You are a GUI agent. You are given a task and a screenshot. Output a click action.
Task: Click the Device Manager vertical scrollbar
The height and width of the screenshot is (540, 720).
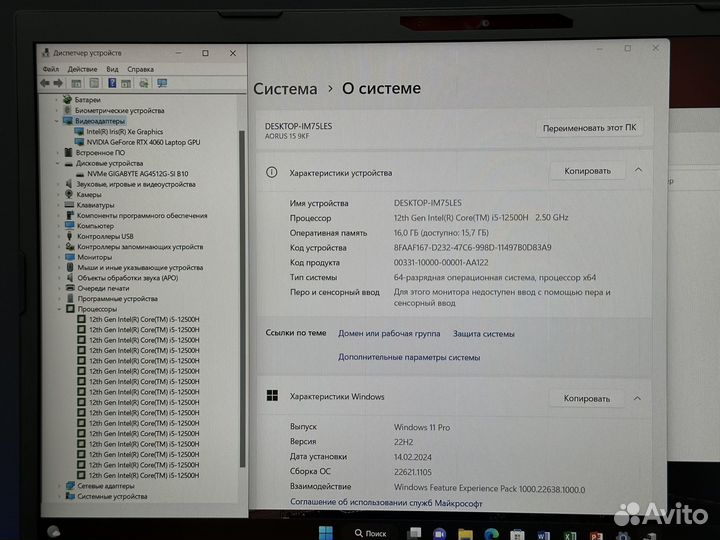[x=242, y=298]
